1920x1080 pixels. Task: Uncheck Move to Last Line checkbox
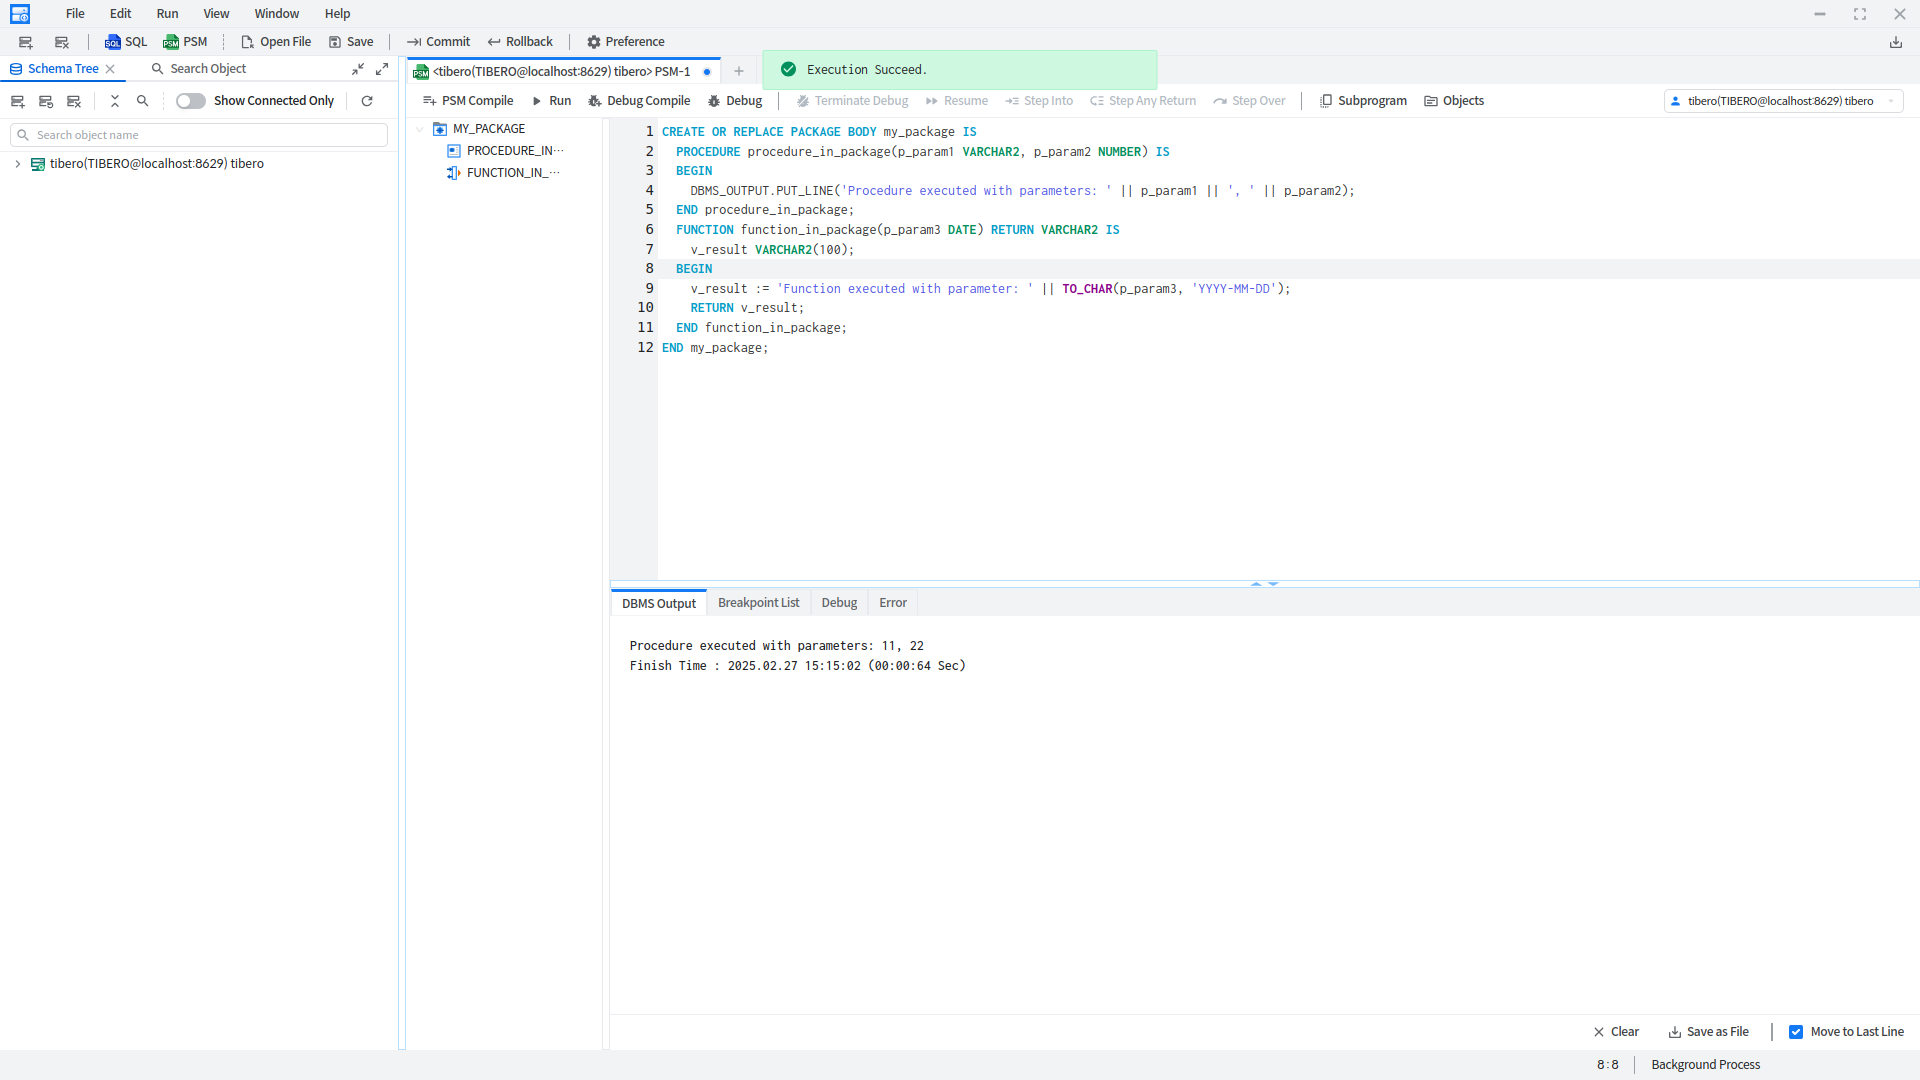coord(1796,1032)
